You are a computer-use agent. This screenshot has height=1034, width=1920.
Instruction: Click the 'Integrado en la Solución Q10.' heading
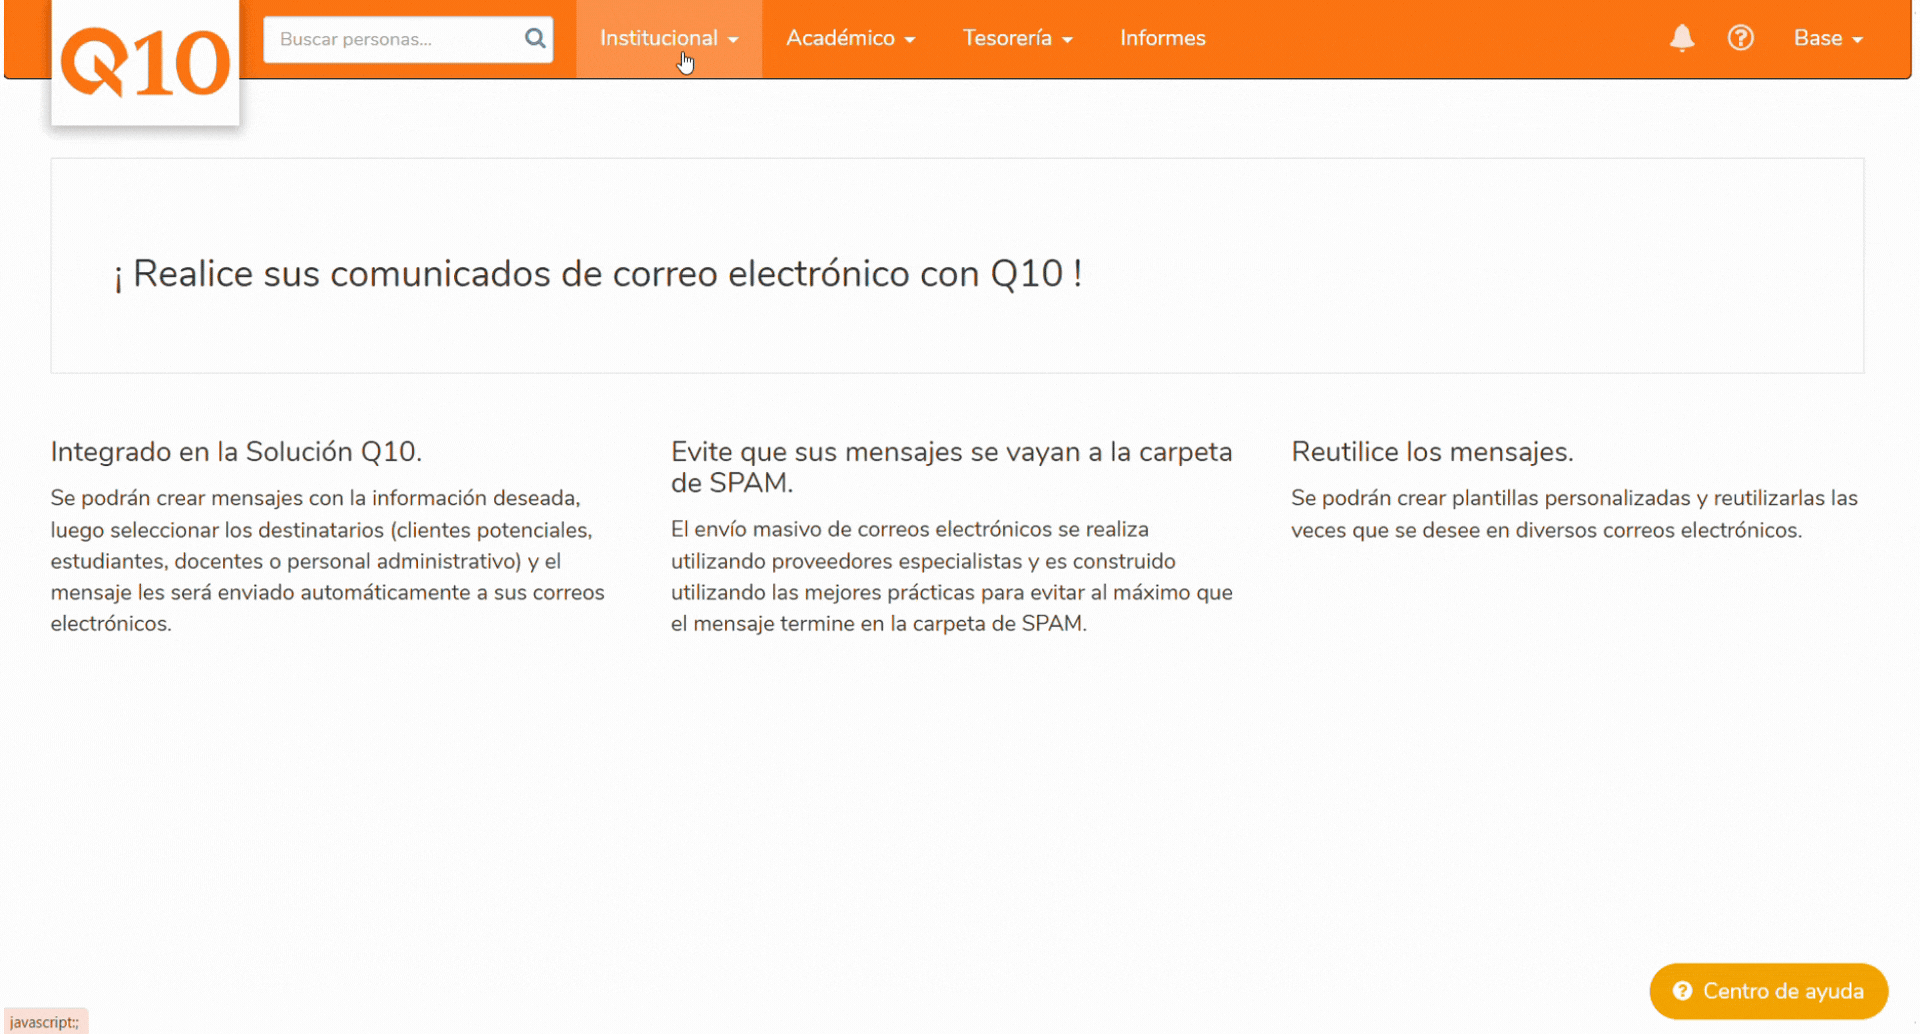237,452
